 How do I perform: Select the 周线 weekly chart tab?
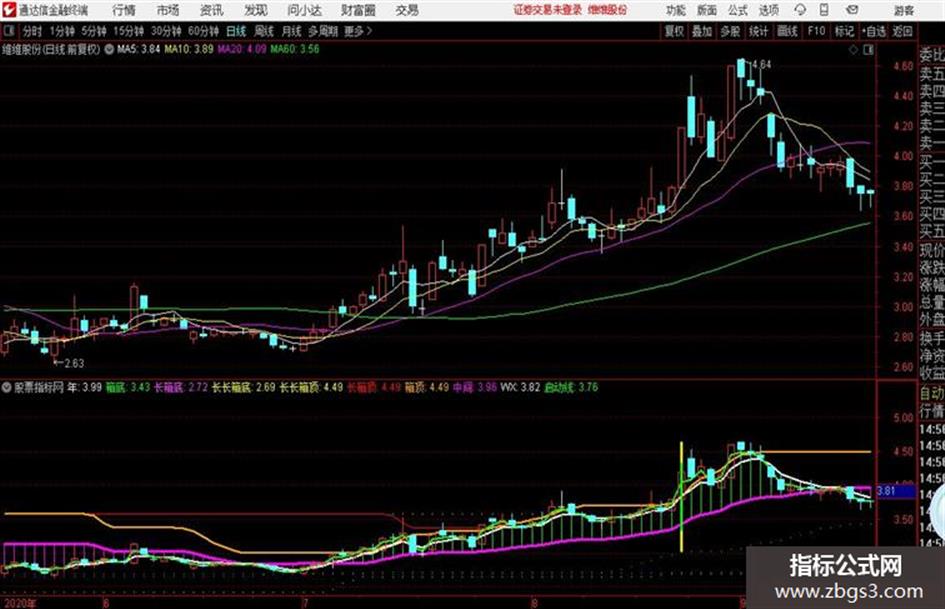[x=264, y=31]
